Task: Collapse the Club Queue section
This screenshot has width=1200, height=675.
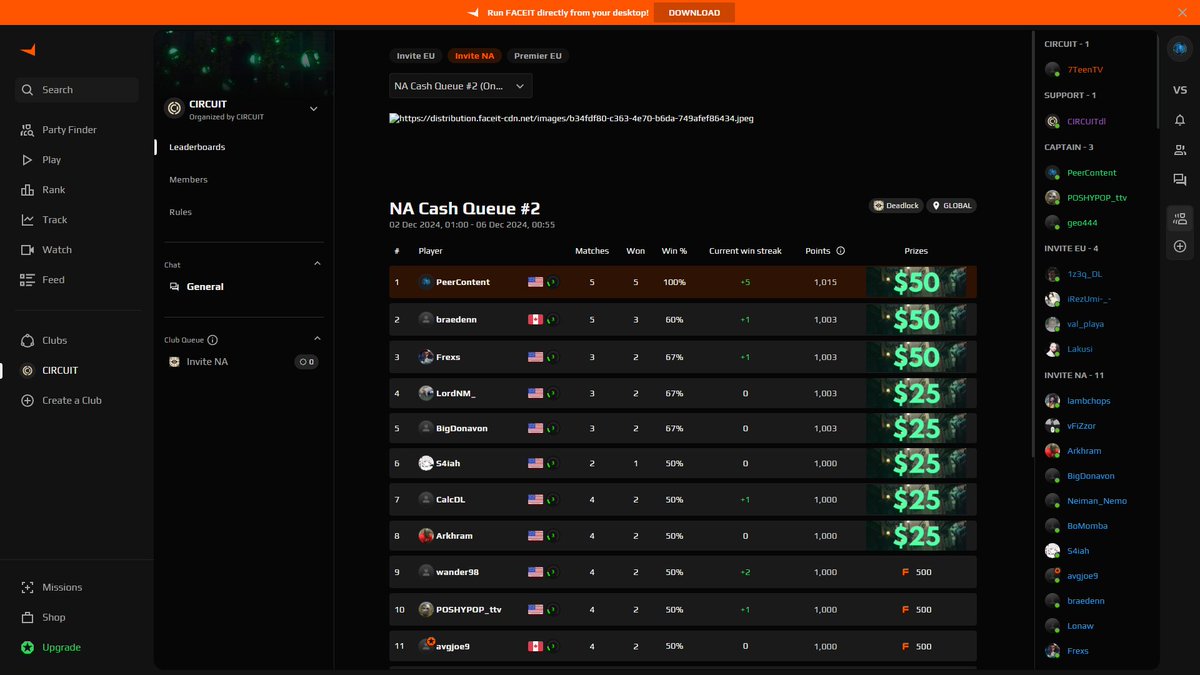Action: coord(318,339)
